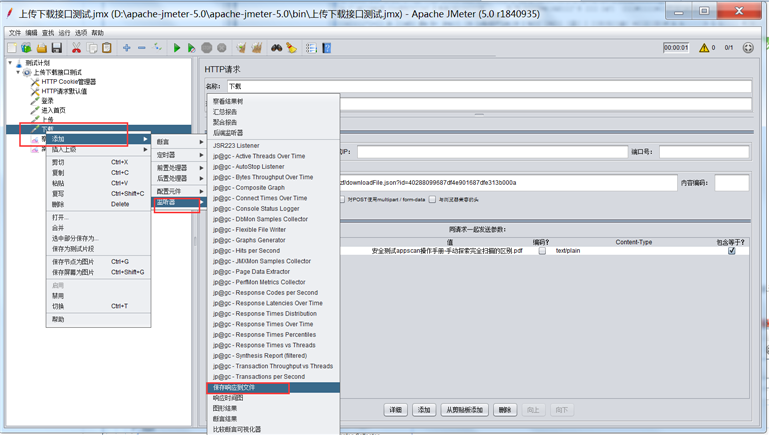Toggle the browser-compatible headers checkbox
The image size is (769, 435).
click(432, 200)
